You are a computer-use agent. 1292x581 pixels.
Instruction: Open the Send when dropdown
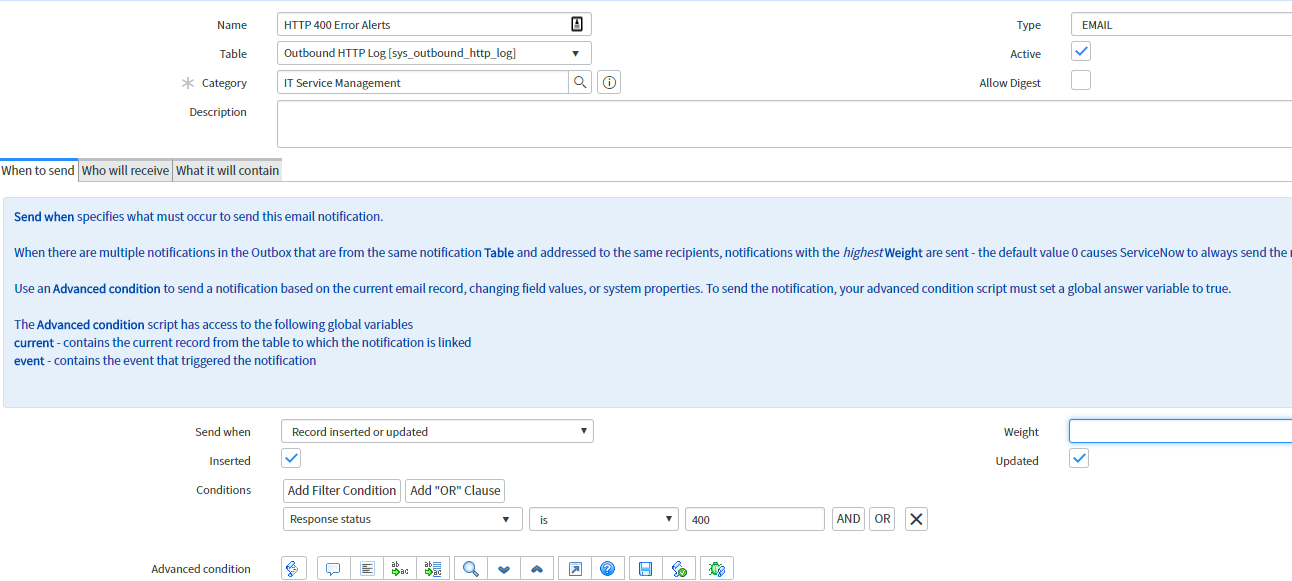point(437,431)
